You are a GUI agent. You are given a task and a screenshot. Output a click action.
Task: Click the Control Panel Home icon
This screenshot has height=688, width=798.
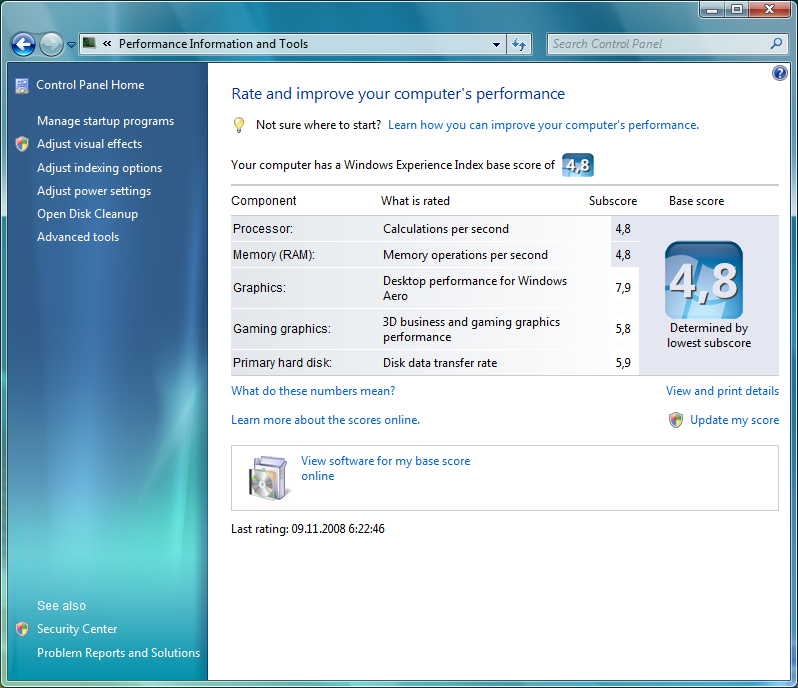(x=22, y=85)
